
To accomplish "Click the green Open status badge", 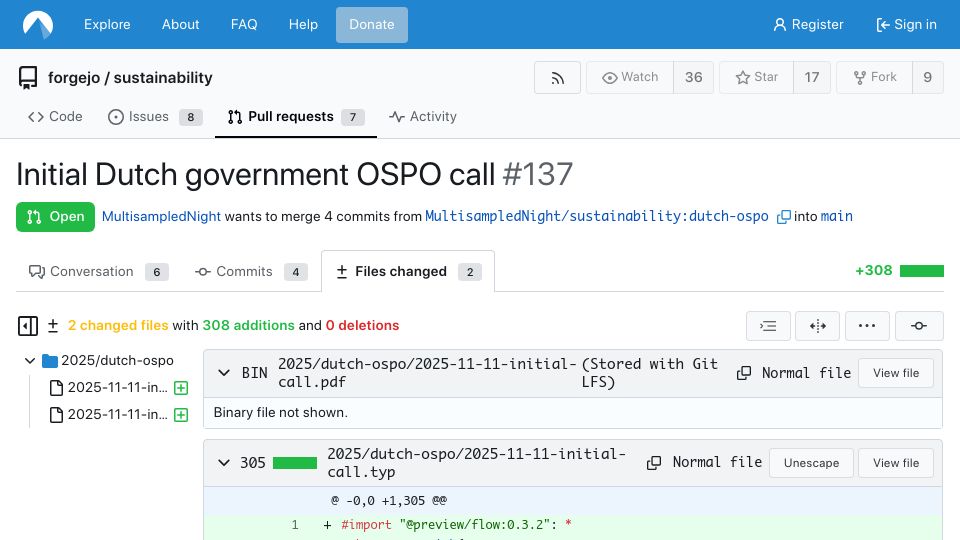I will 55,217.
